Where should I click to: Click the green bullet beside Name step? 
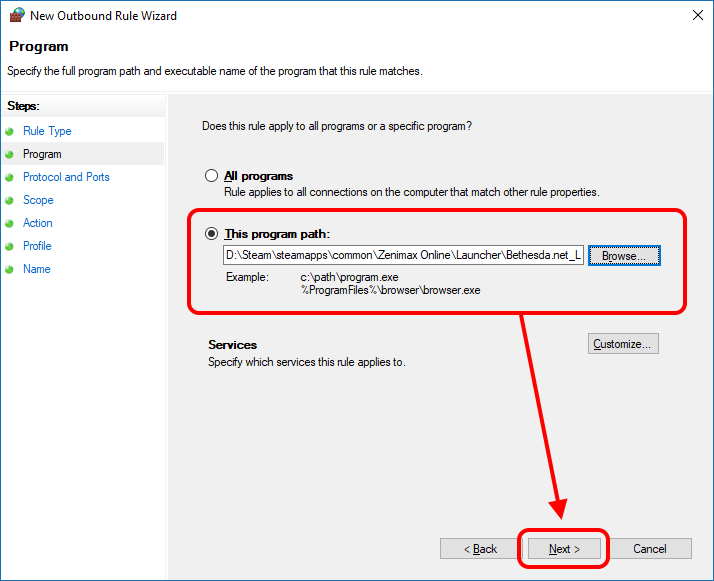coord(10,270)
